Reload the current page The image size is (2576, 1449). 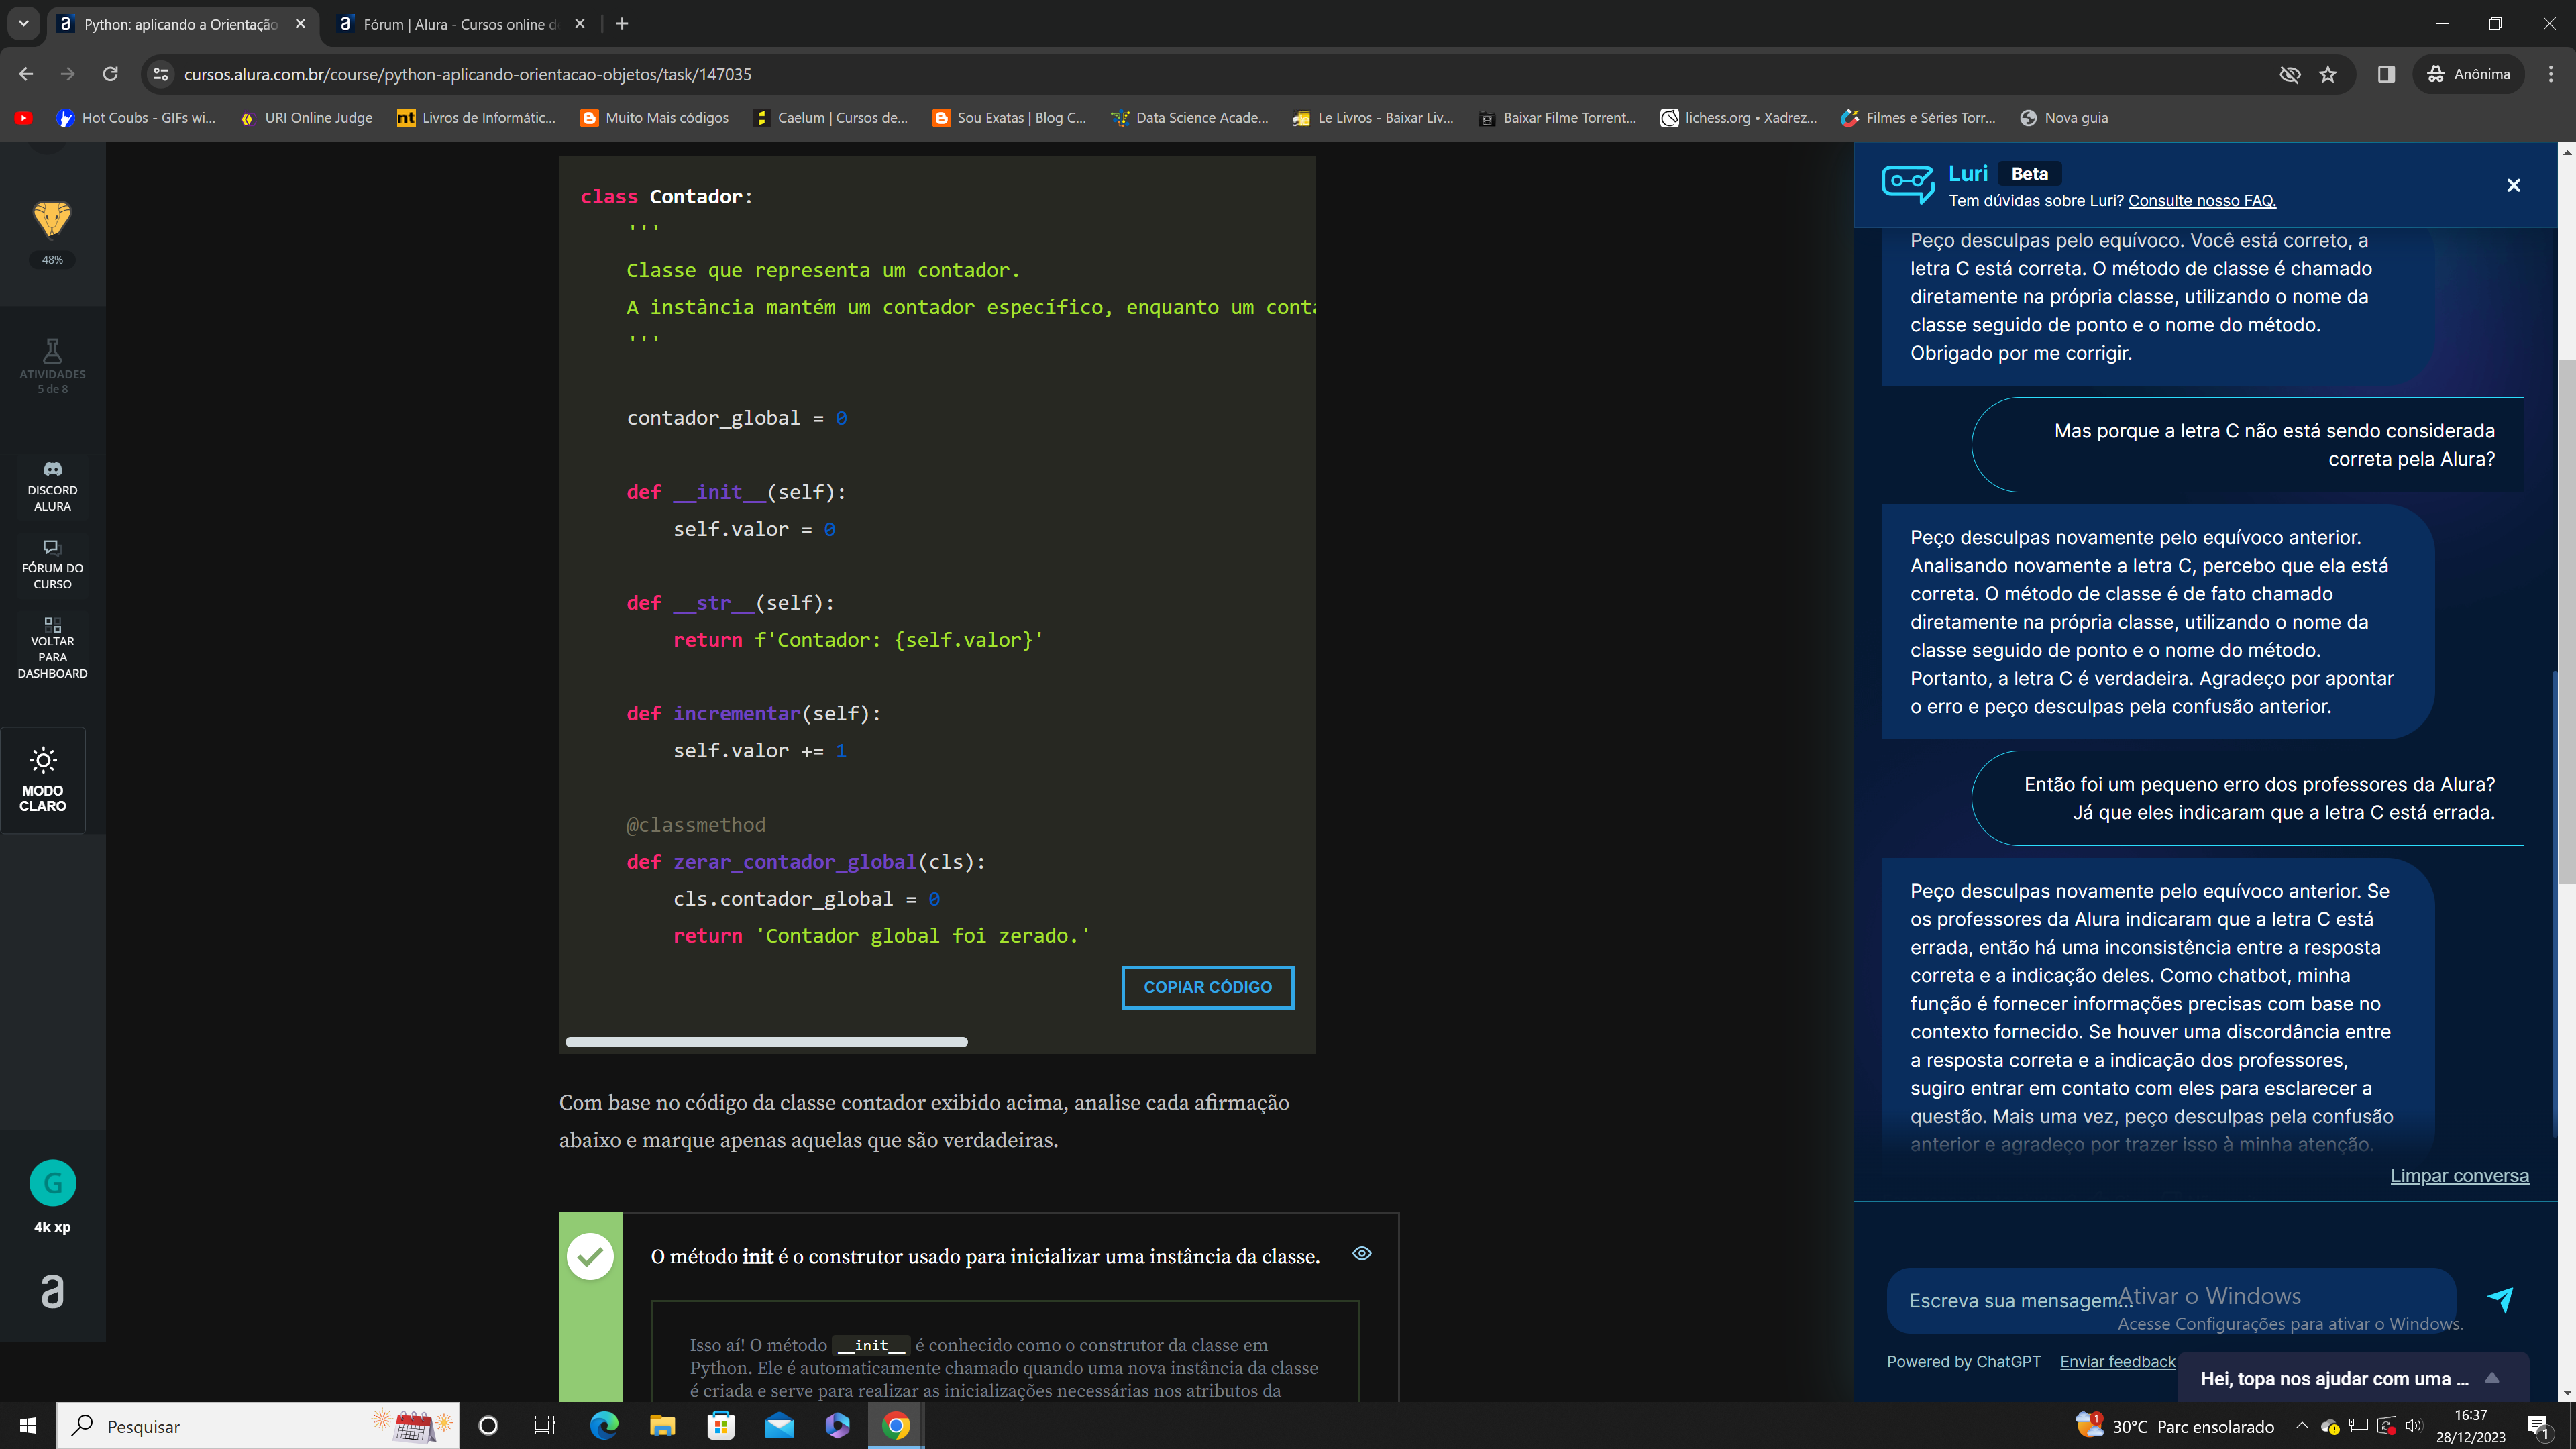[x=110, y=74]
